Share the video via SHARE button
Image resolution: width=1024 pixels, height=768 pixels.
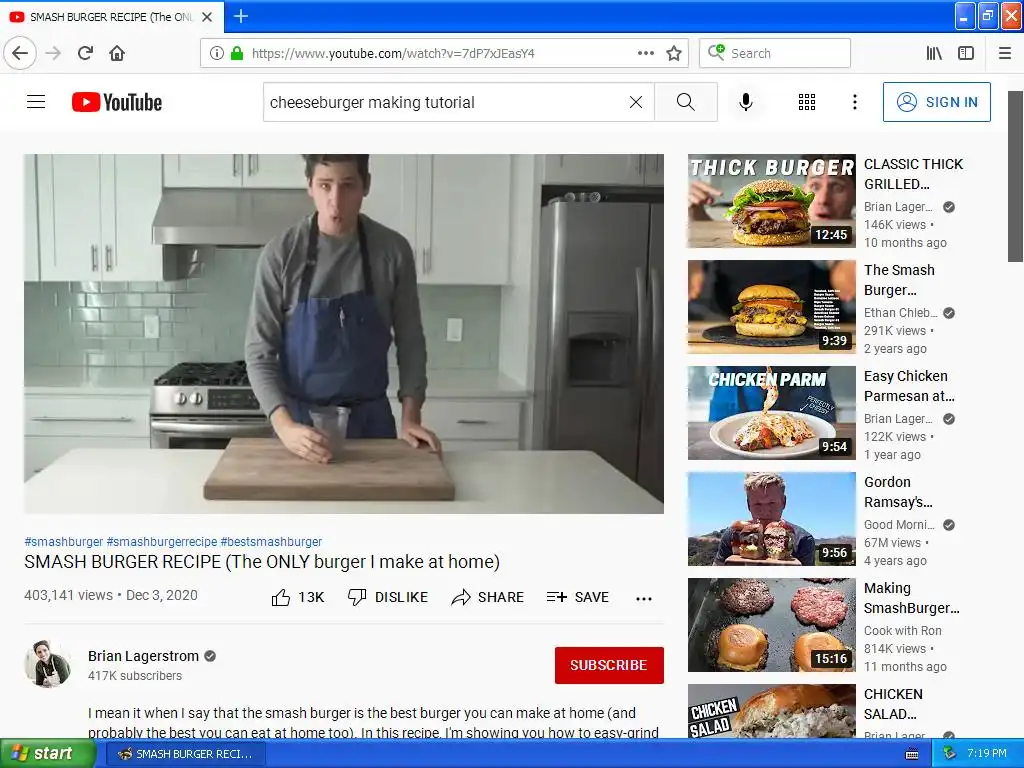tap(488, 597)
